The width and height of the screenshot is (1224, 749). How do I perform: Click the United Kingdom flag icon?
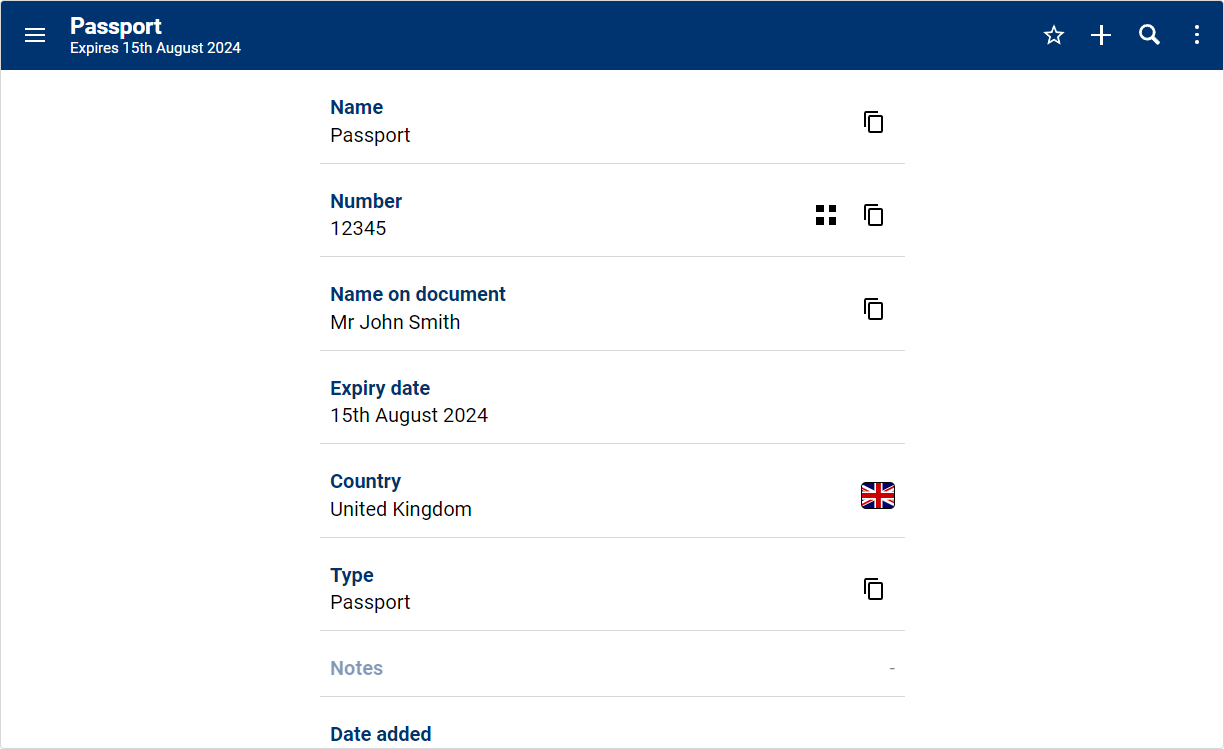[x=877, y=495]
